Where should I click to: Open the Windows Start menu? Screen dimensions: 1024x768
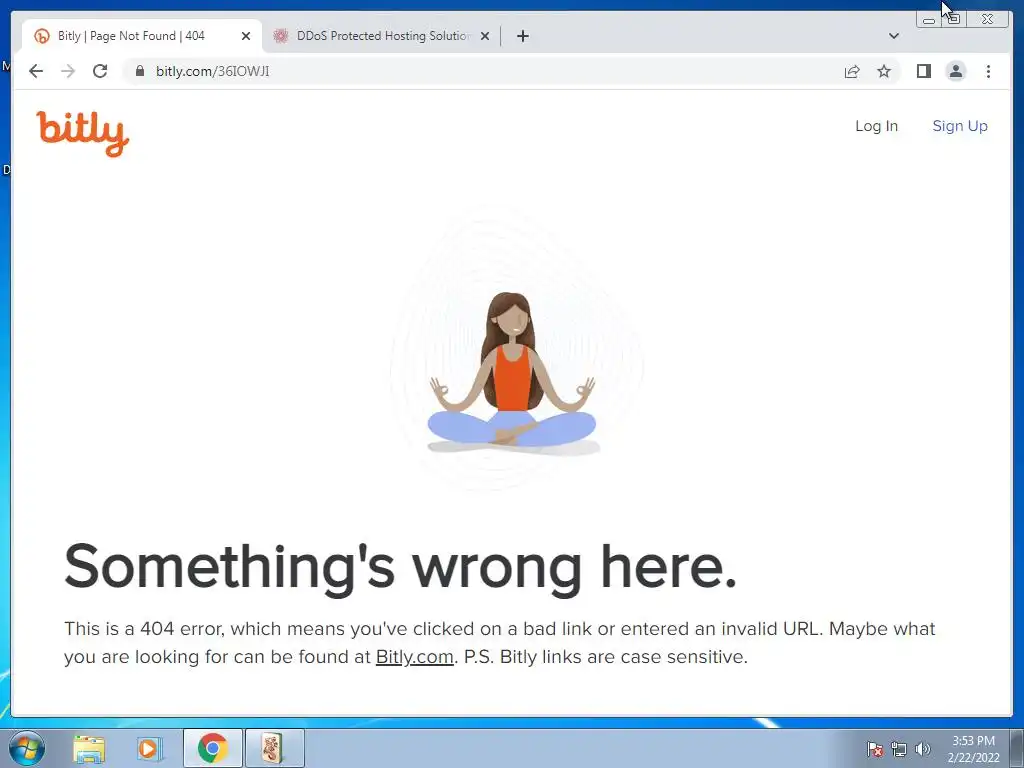point(26,748)
